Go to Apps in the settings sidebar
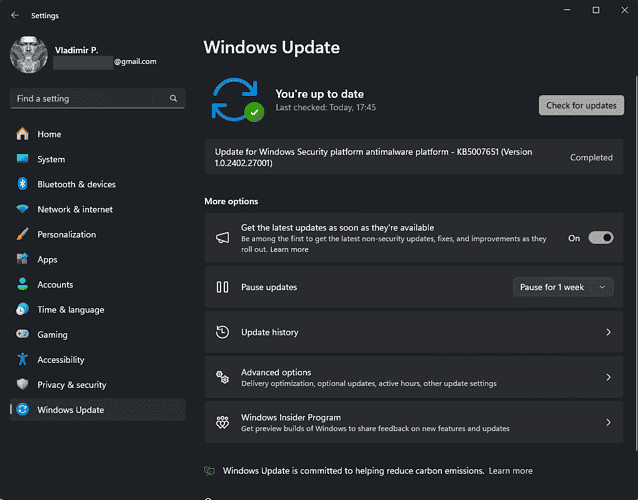This screenshot has width=638, height=500. [47, 260]
